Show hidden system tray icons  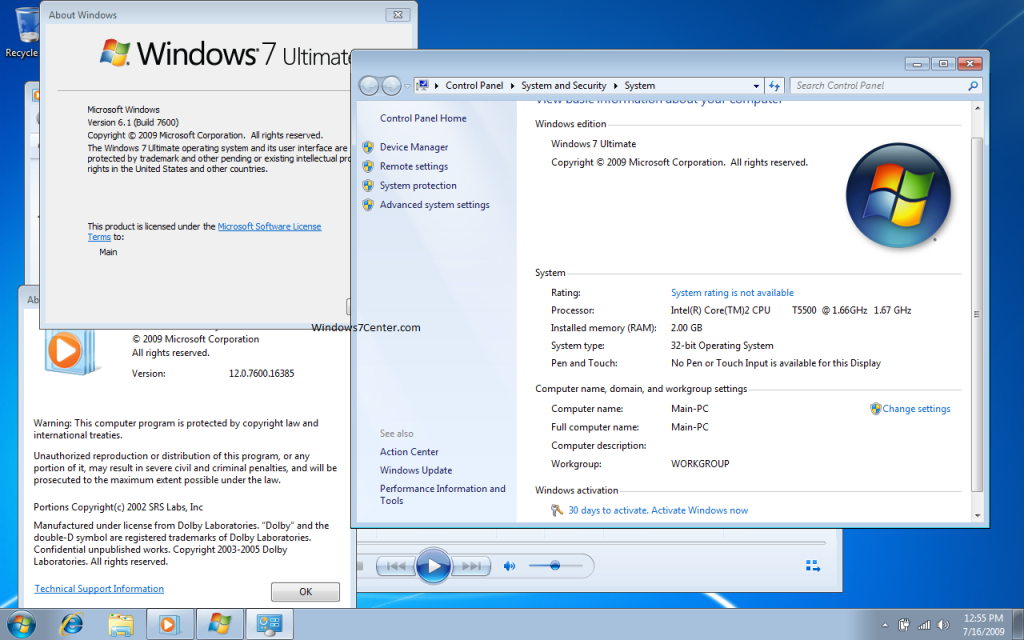coord(884,625)
